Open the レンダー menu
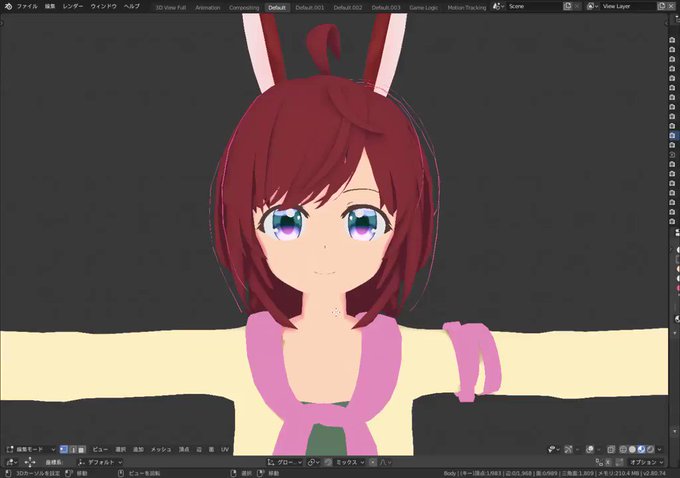The image size is (680, 478). point(72,7)
